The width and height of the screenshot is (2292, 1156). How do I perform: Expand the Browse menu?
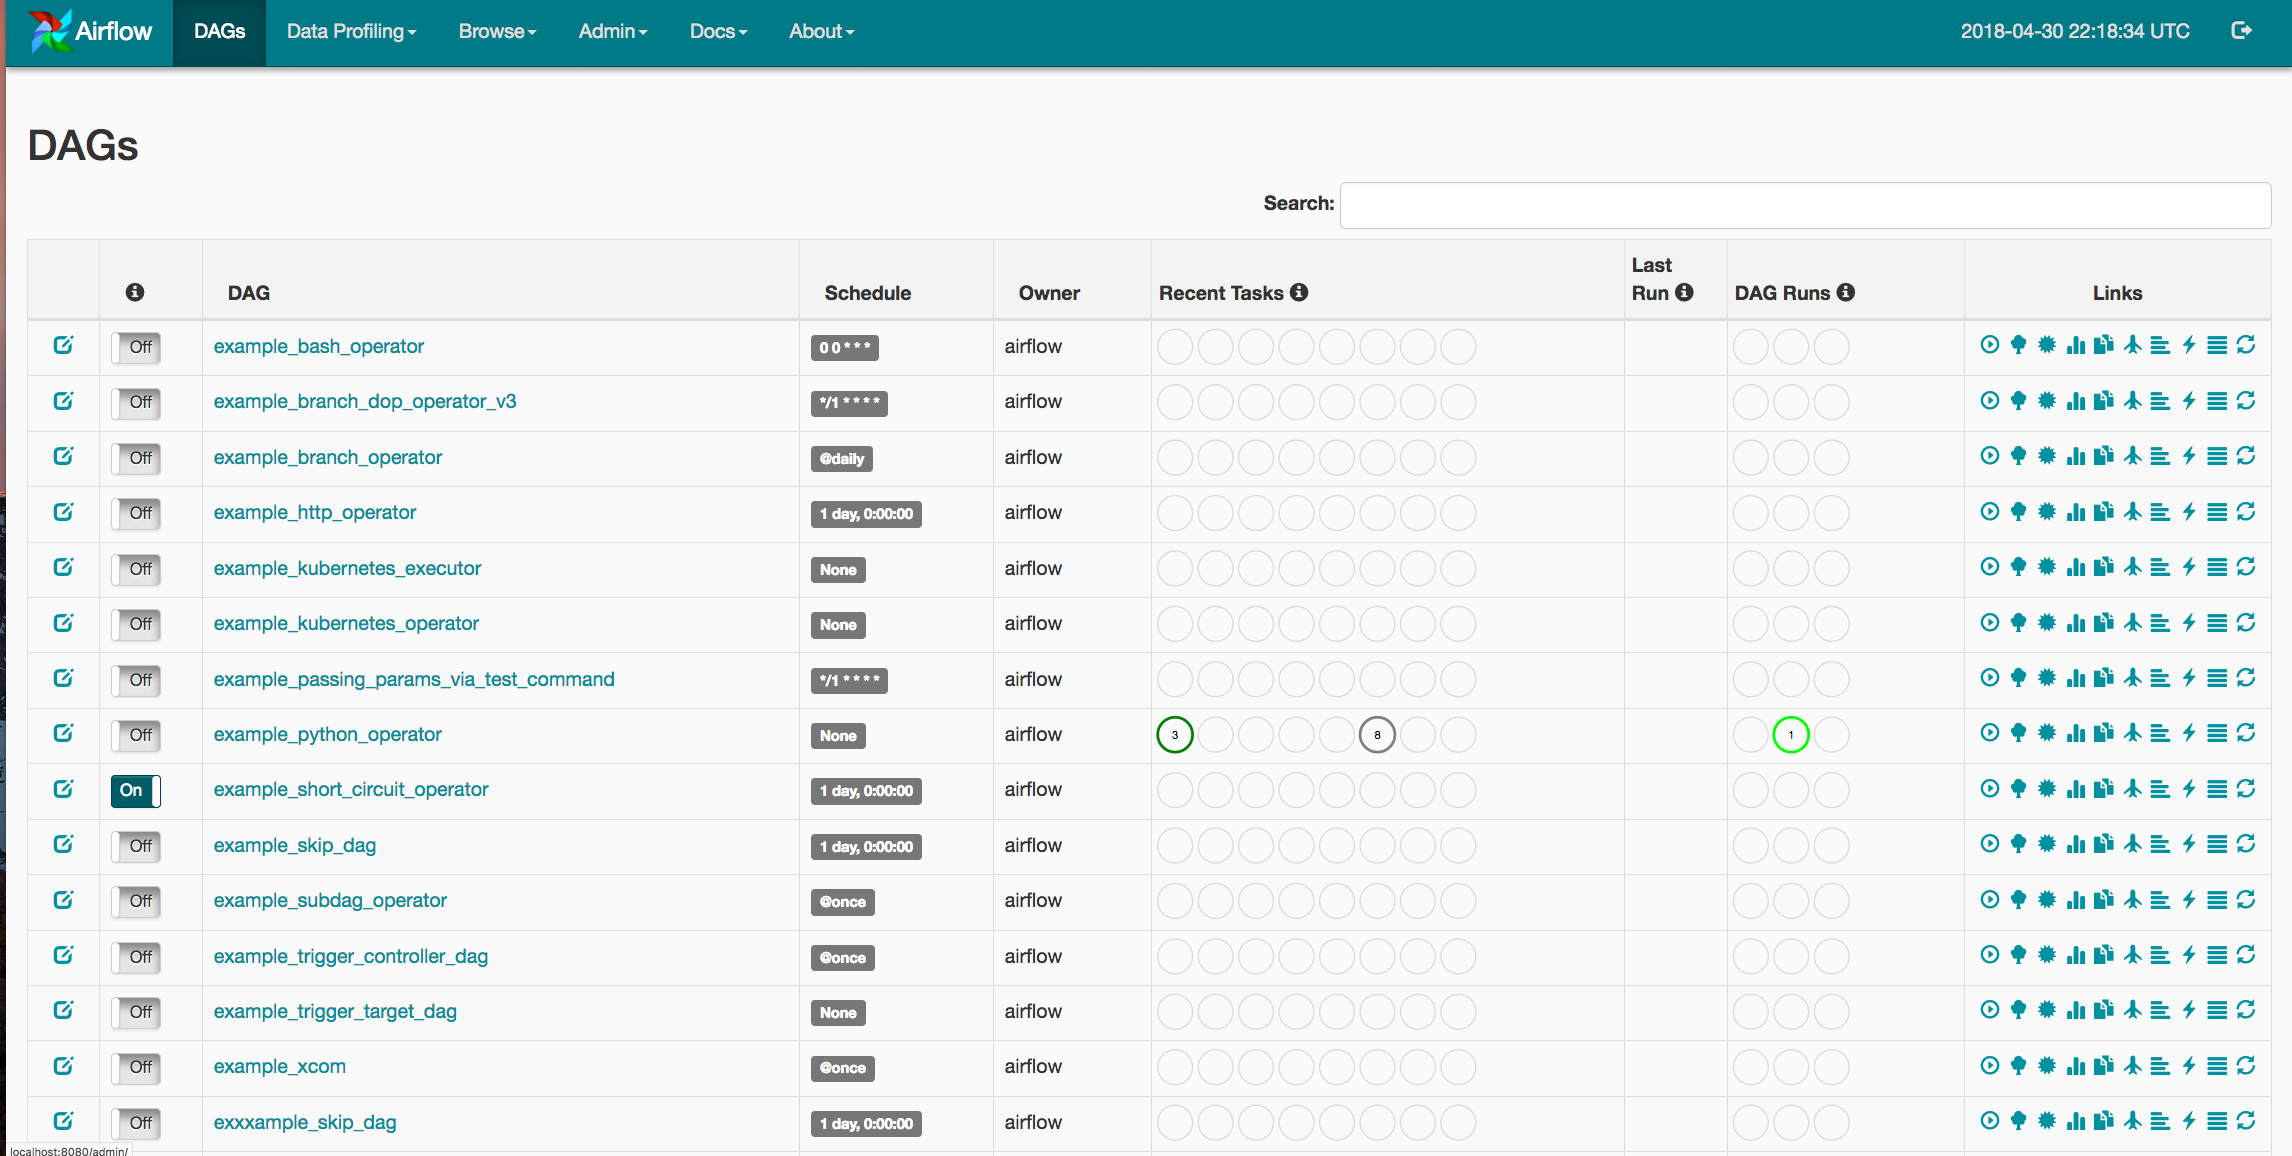[x=500, y=29]
